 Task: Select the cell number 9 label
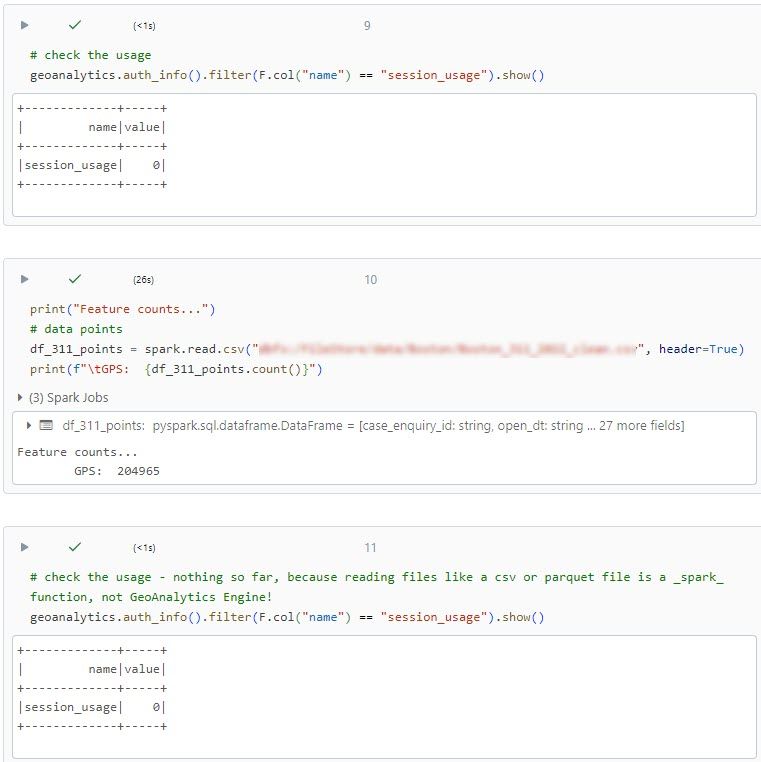pos(367,25)
